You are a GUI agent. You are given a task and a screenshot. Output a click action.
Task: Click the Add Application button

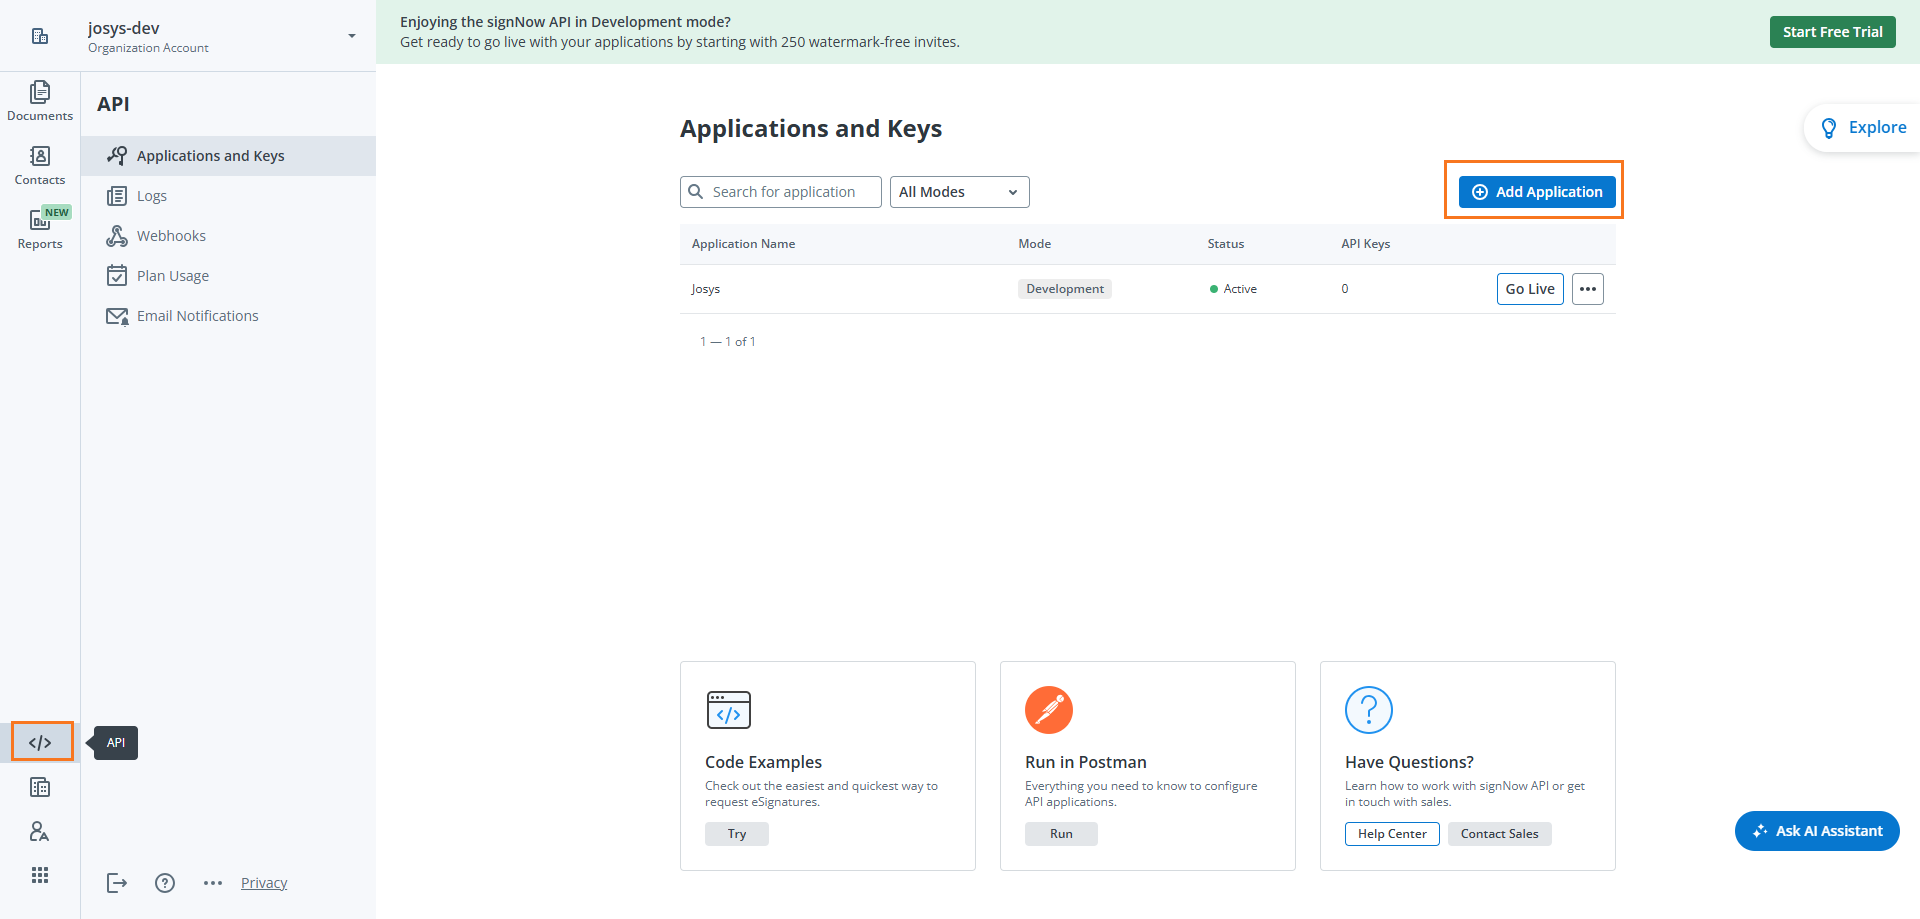[1536, 192]
